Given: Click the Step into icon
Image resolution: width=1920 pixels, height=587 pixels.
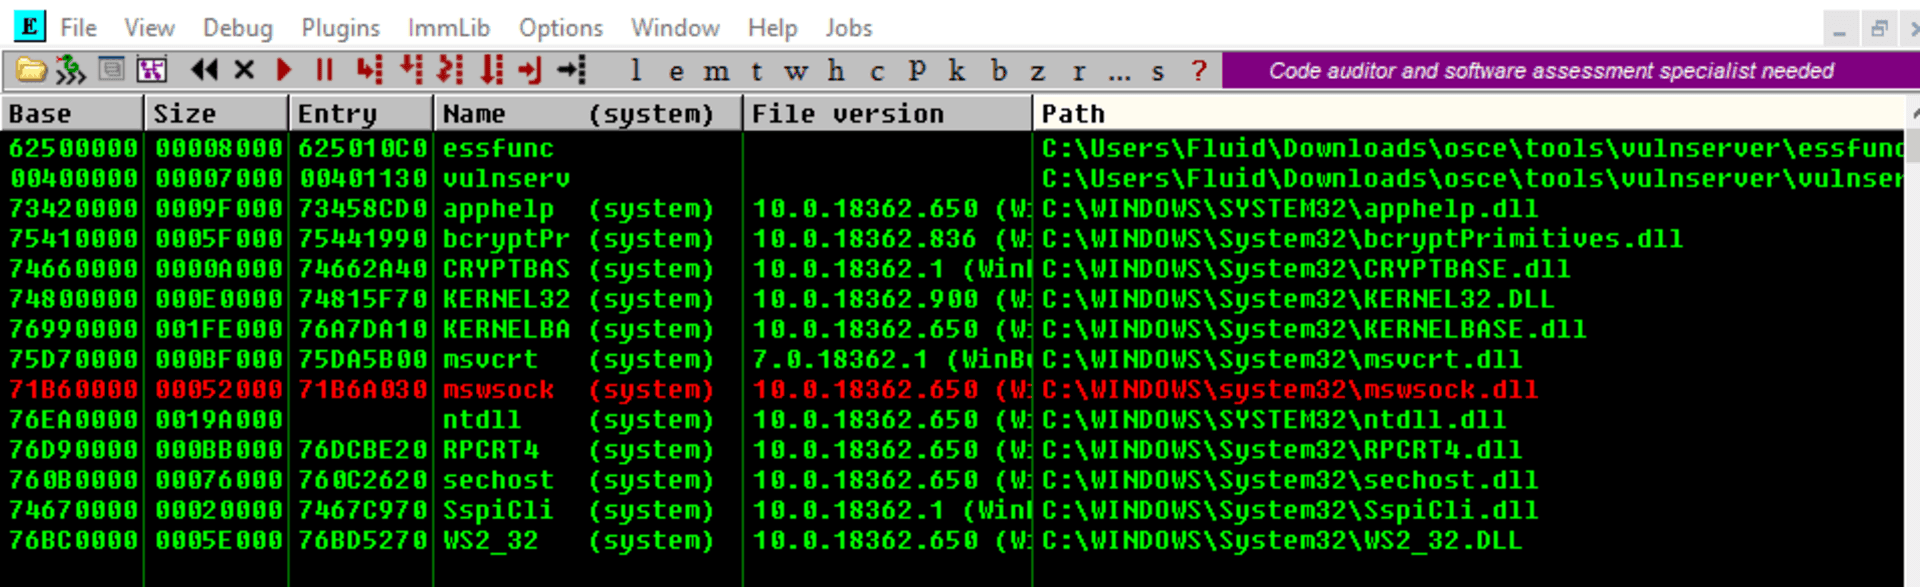Looking at the screenshot, I should click(369, 70).
